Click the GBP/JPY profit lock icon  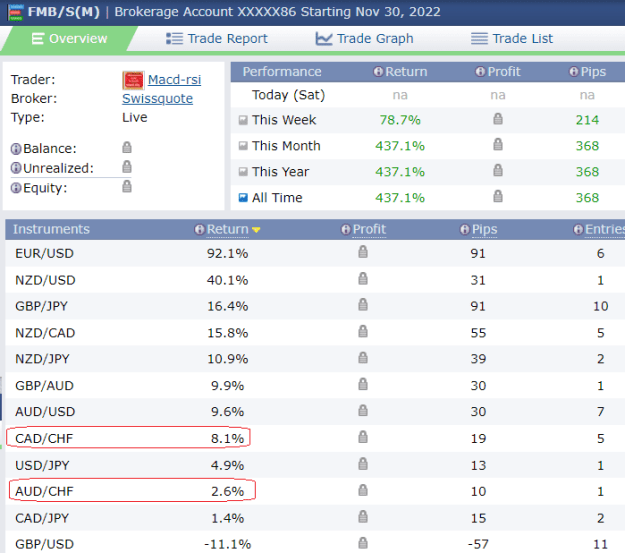click(363, 305)
